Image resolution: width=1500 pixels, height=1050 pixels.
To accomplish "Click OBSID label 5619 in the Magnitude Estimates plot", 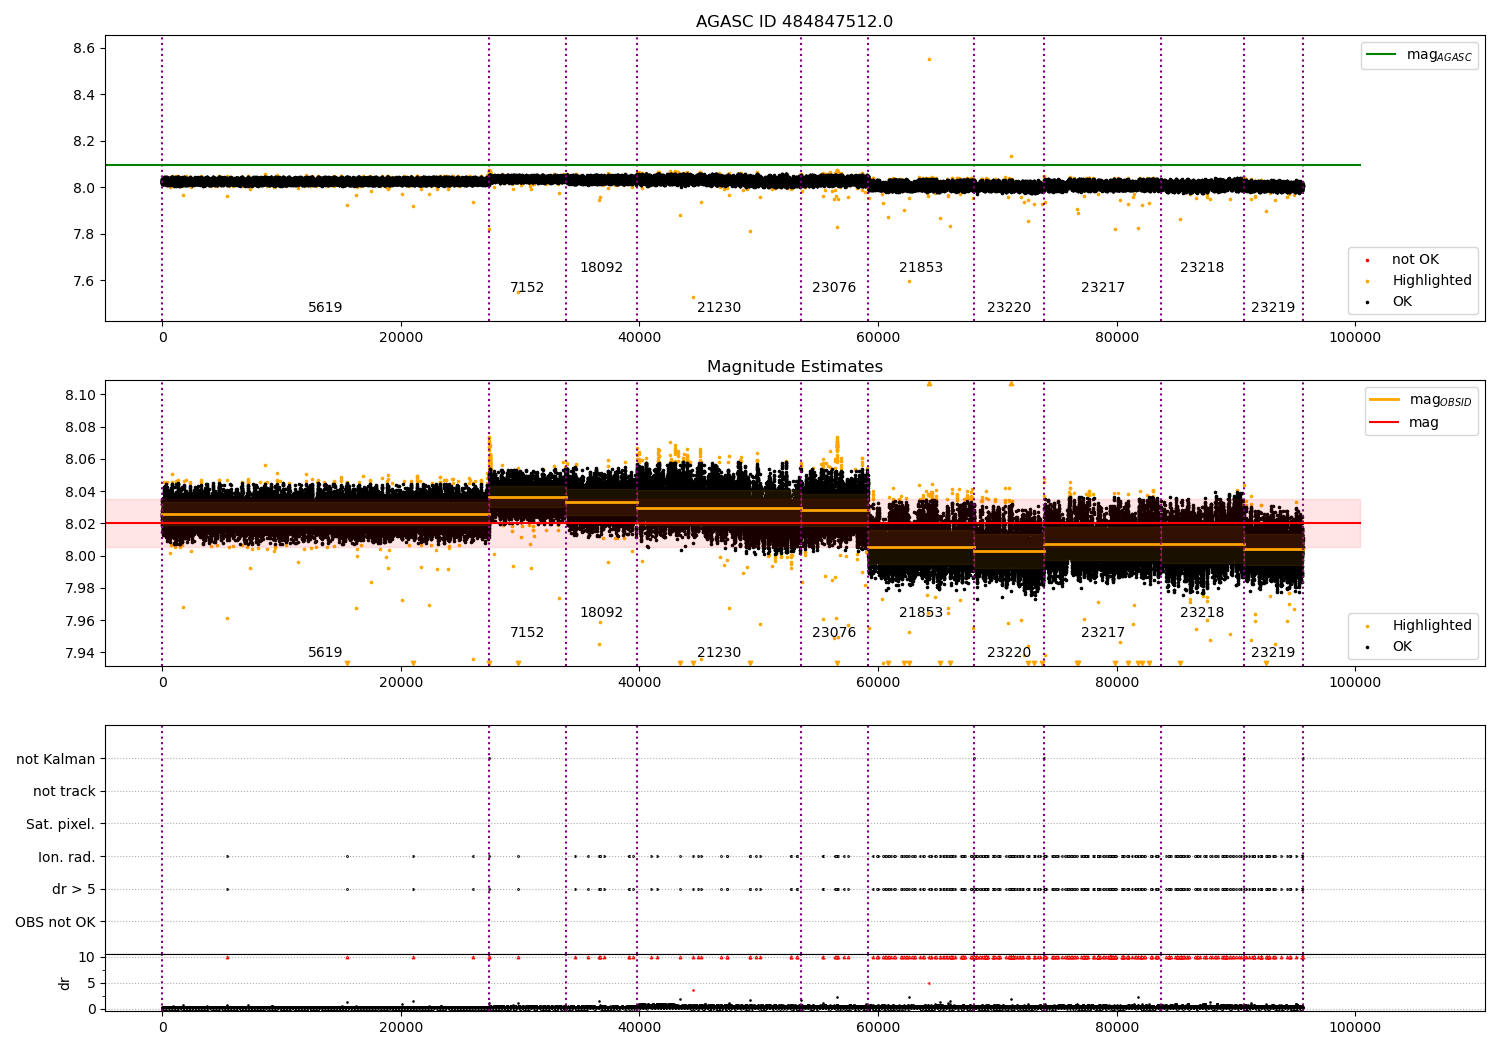I will click(325, 653).
